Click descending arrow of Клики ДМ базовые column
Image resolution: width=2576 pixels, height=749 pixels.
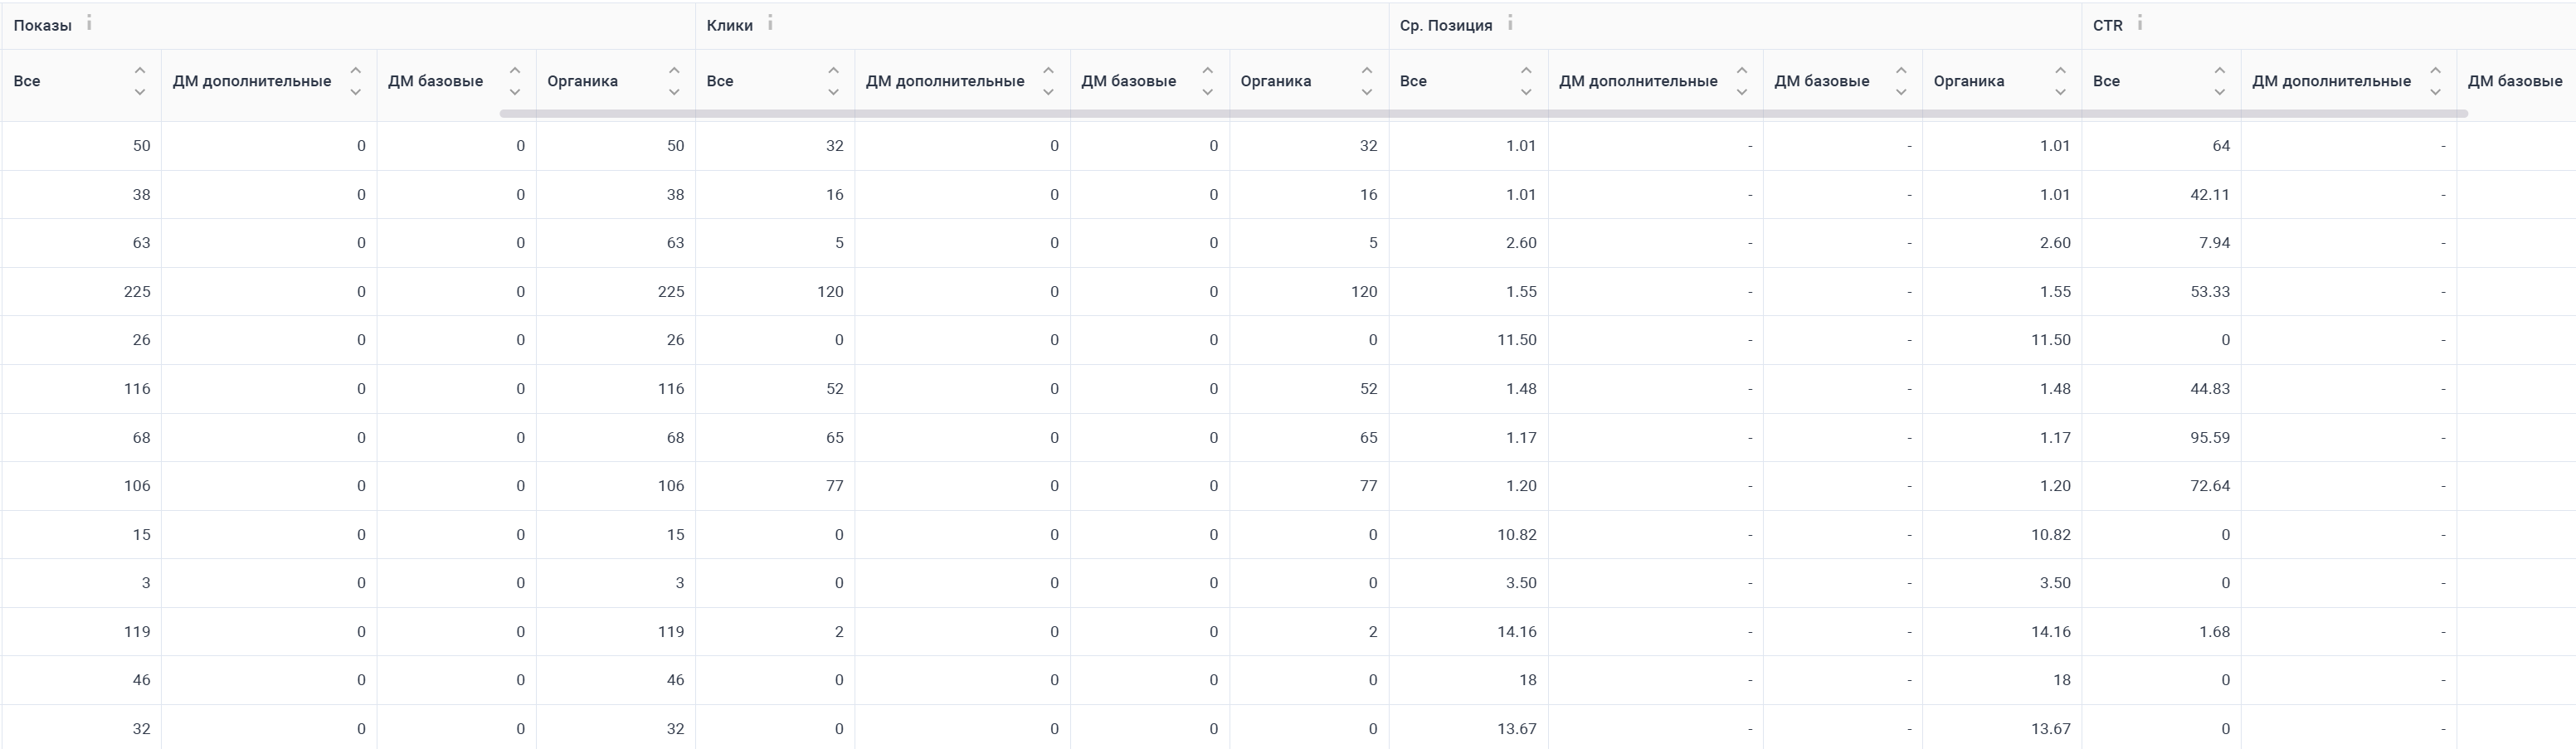(1208, 92)
